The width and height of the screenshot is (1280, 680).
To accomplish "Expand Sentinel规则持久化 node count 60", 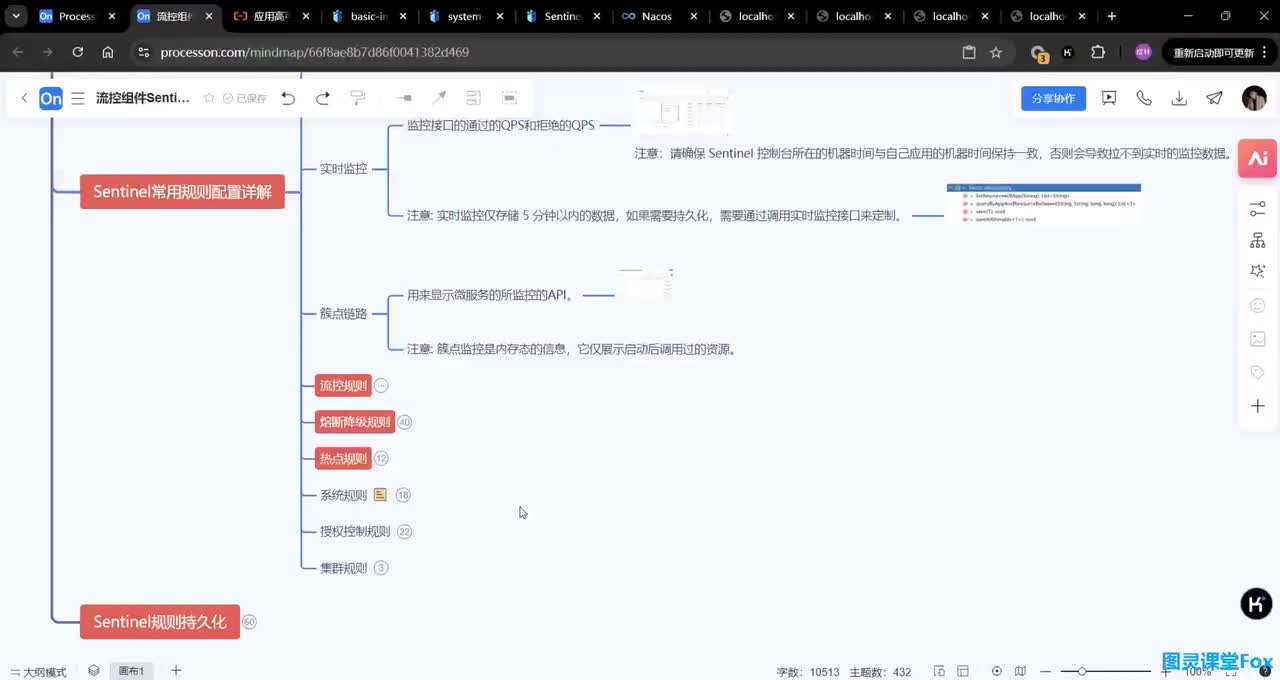I will 249,622.
